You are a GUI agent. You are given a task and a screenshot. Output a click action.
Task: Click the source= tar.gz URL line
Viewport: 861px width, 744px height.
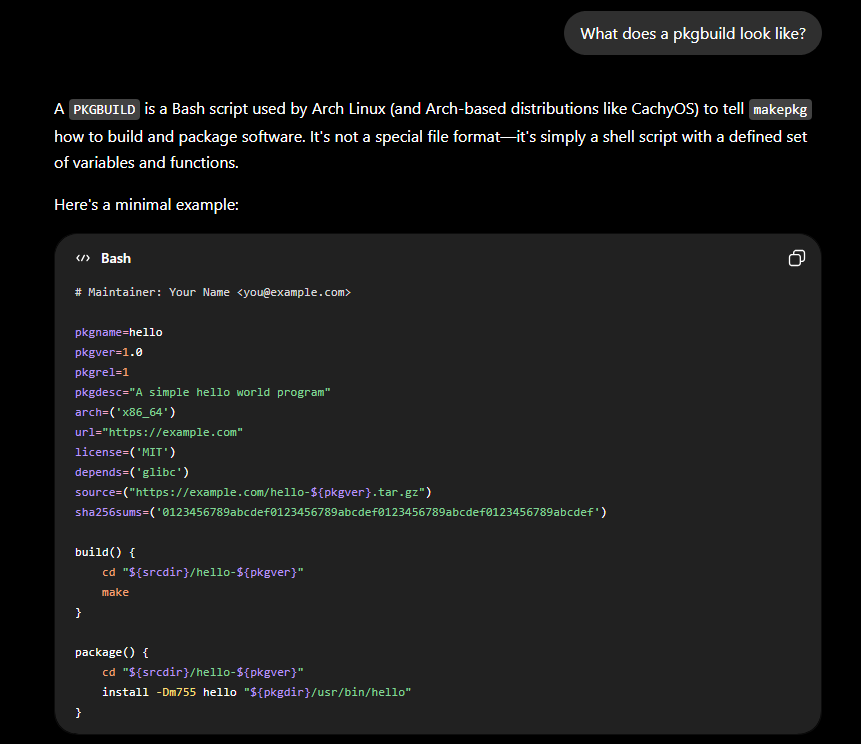pyautogui.click(x=253, y=492)
